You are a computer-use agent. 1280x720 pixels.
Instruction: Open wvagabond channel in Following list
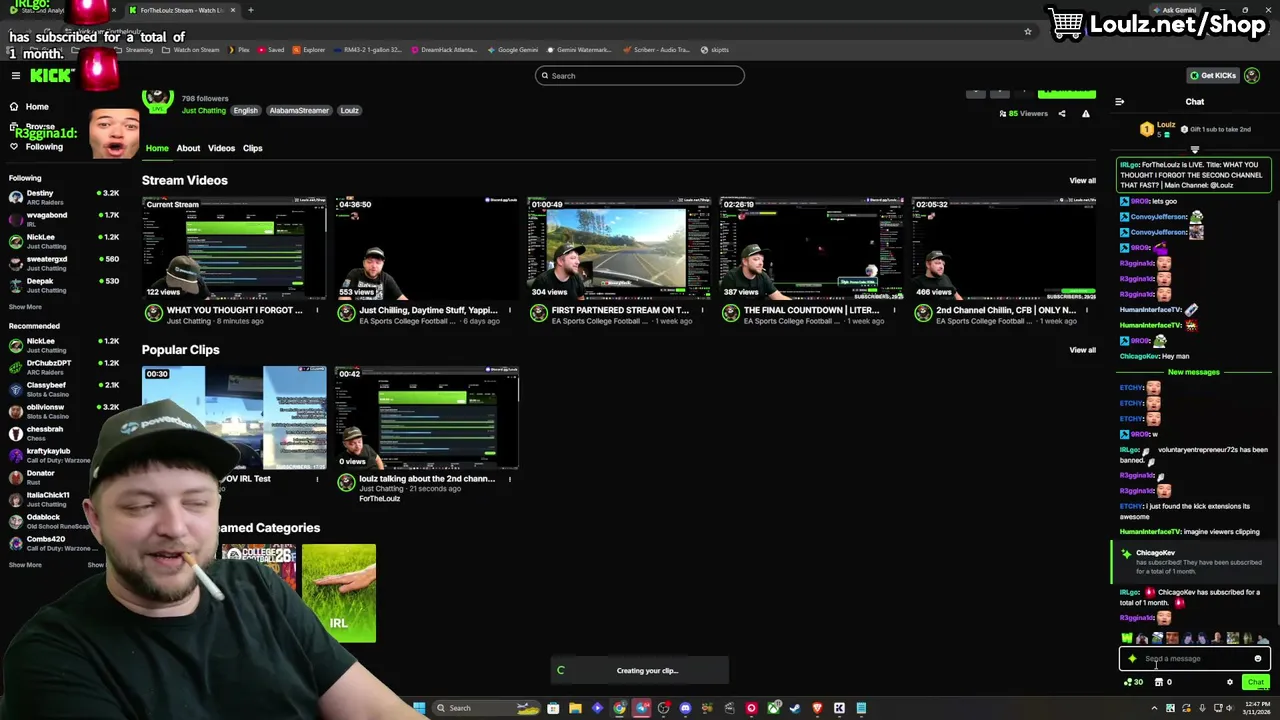63,219
